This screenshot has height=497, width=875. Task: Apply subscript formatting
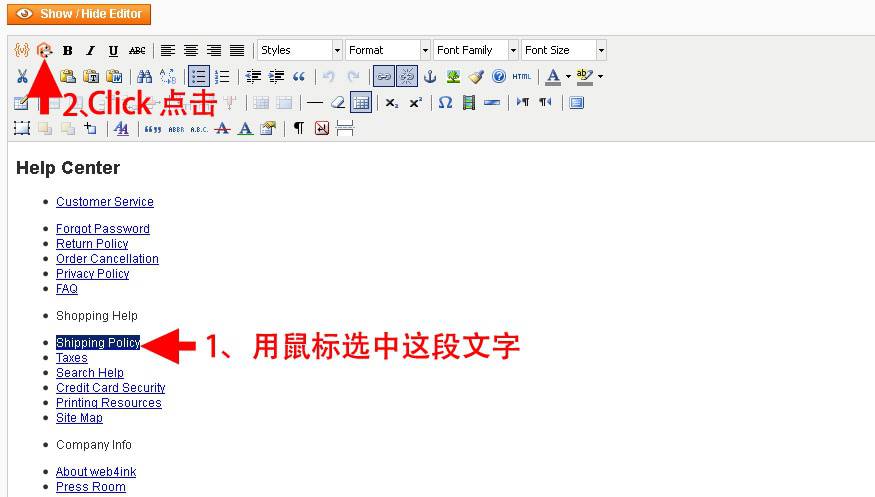tap(392, 103)
